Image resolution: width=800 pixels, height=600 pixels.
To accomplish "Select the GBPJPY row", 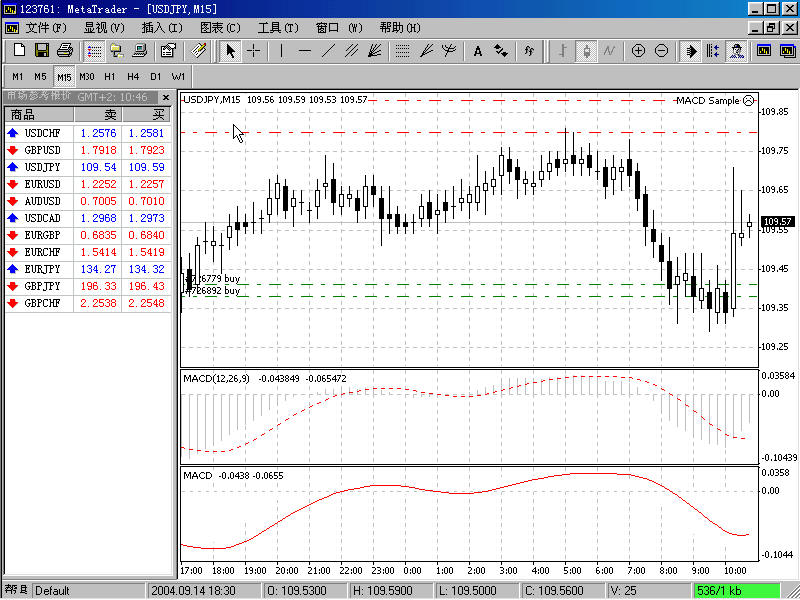I will [x=88, y=286].
